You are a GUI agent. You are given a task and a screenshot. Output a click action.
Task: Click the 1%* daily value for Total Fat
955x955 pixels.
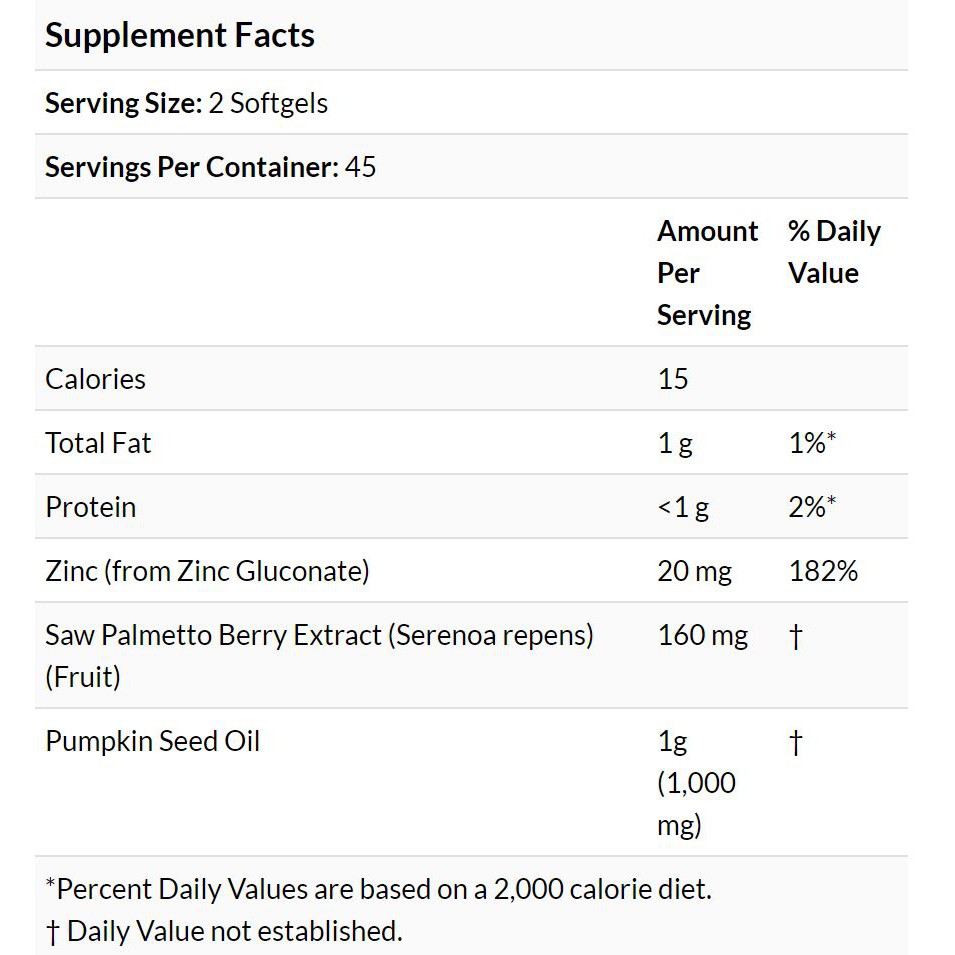812,443
